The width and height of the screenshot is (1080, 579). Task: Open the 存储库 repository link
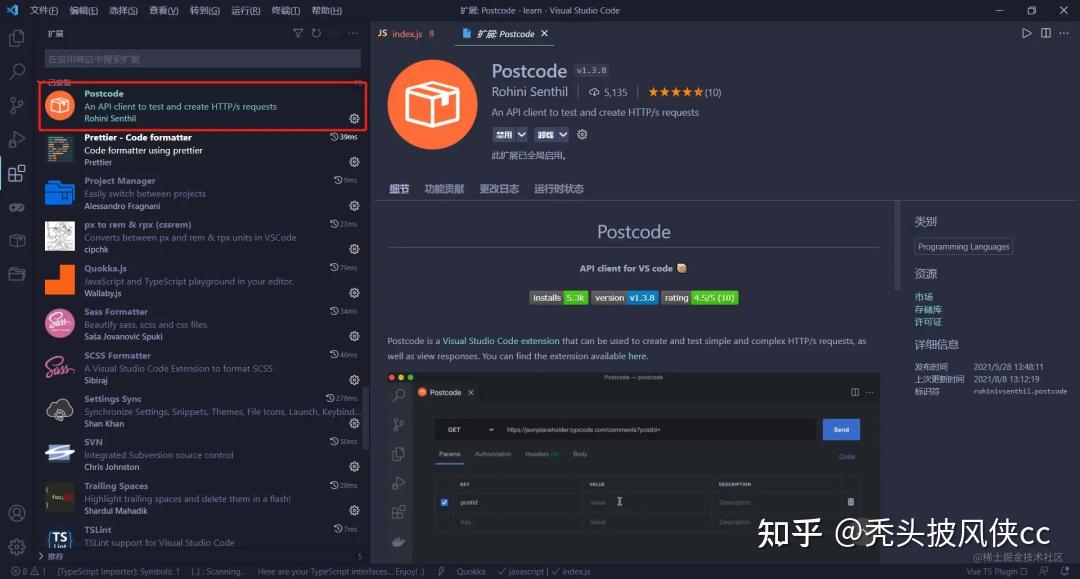coord(928,309)
